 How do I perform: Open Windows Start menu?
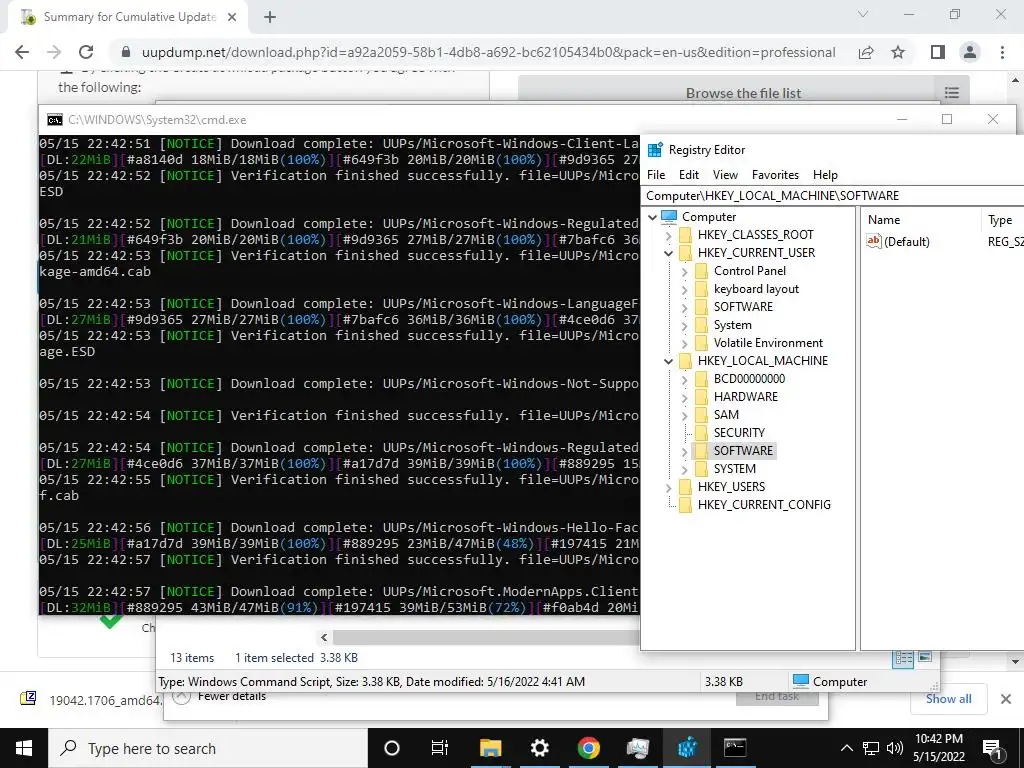click(24, 748)
